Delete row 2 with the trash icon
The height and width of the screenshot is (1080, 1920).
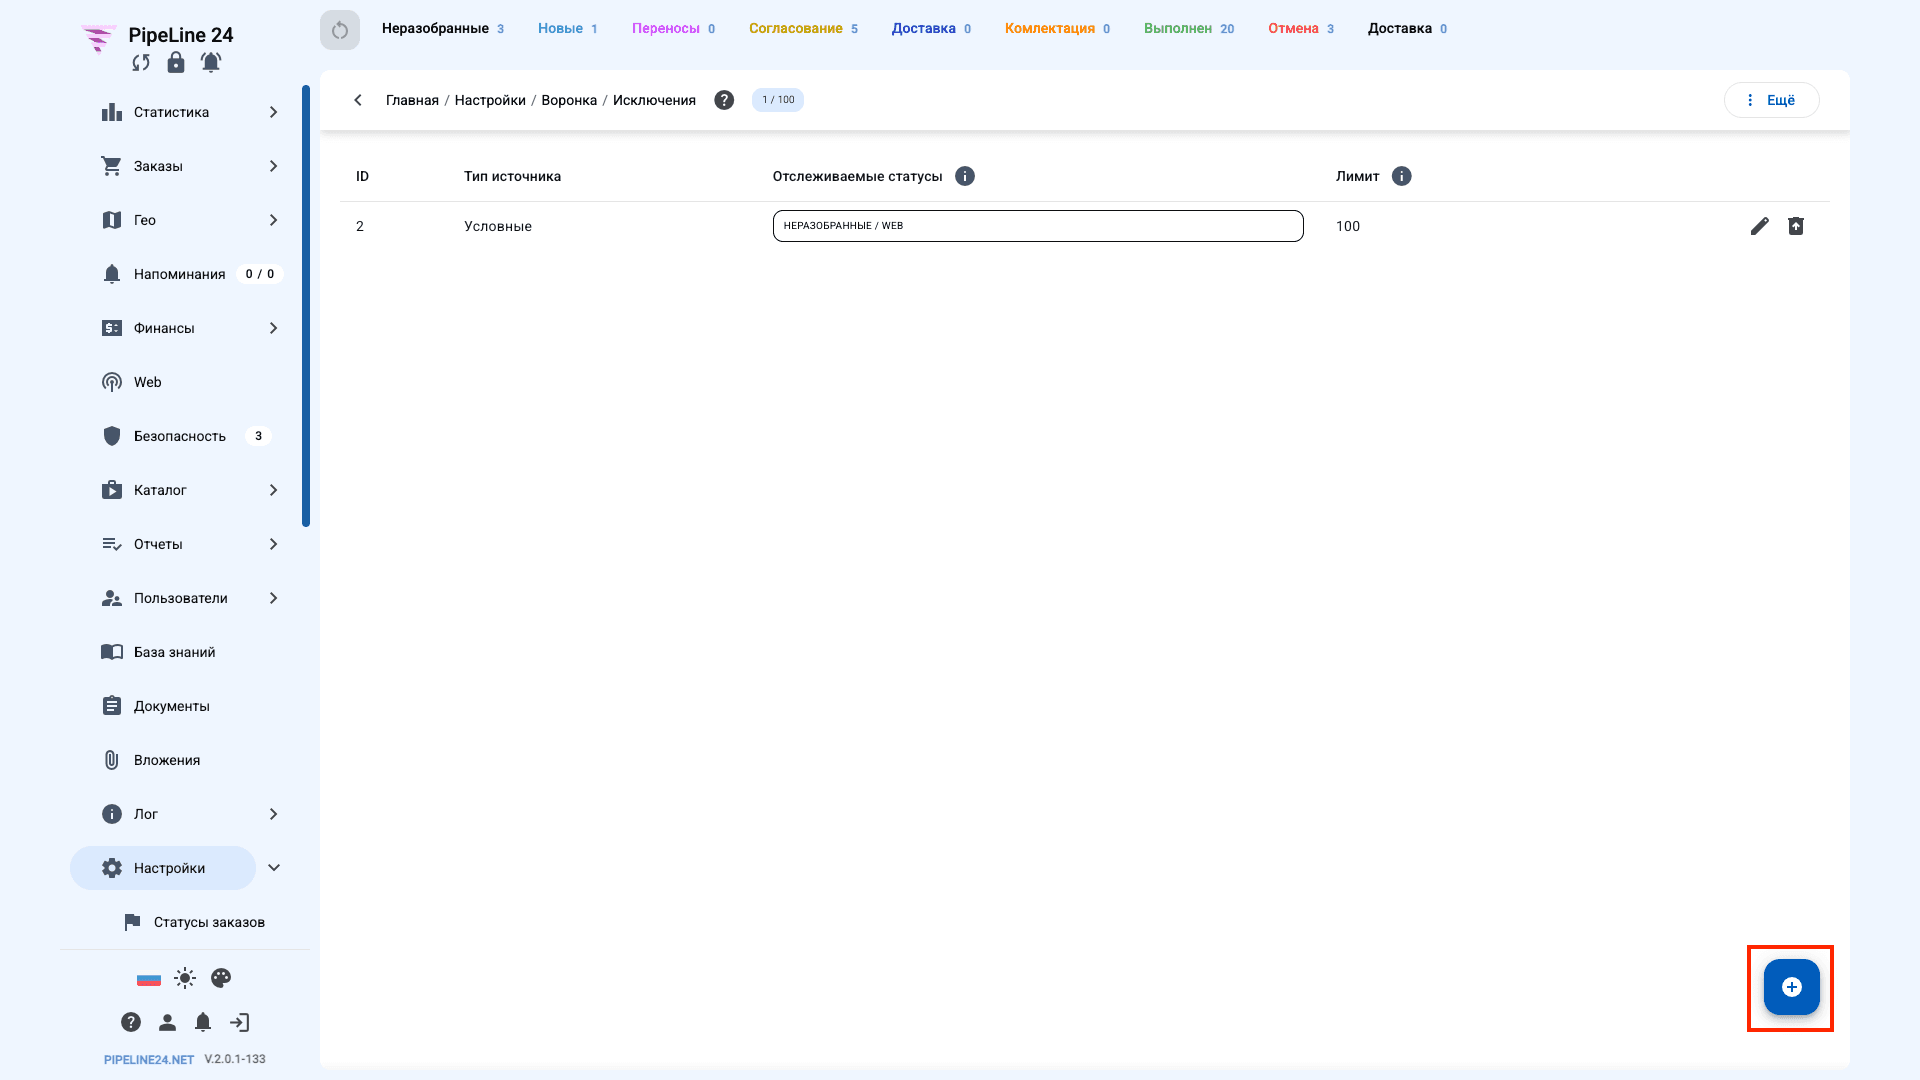(1796, 226)
